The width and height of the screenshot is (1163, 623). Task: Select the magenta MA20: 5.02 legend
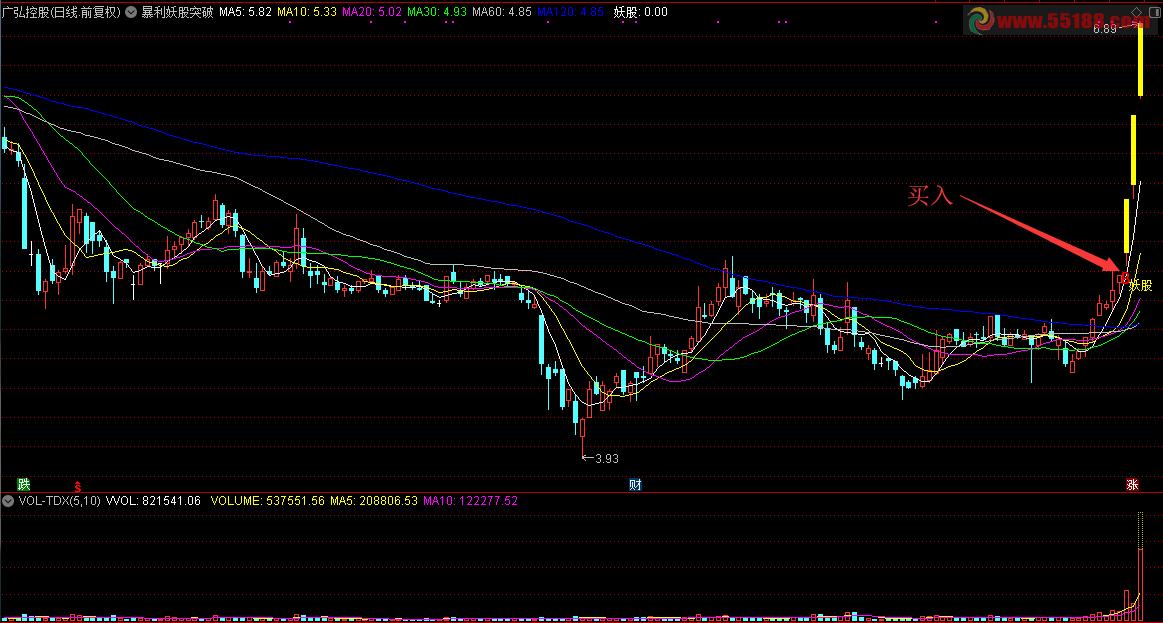tap(370, 13)
